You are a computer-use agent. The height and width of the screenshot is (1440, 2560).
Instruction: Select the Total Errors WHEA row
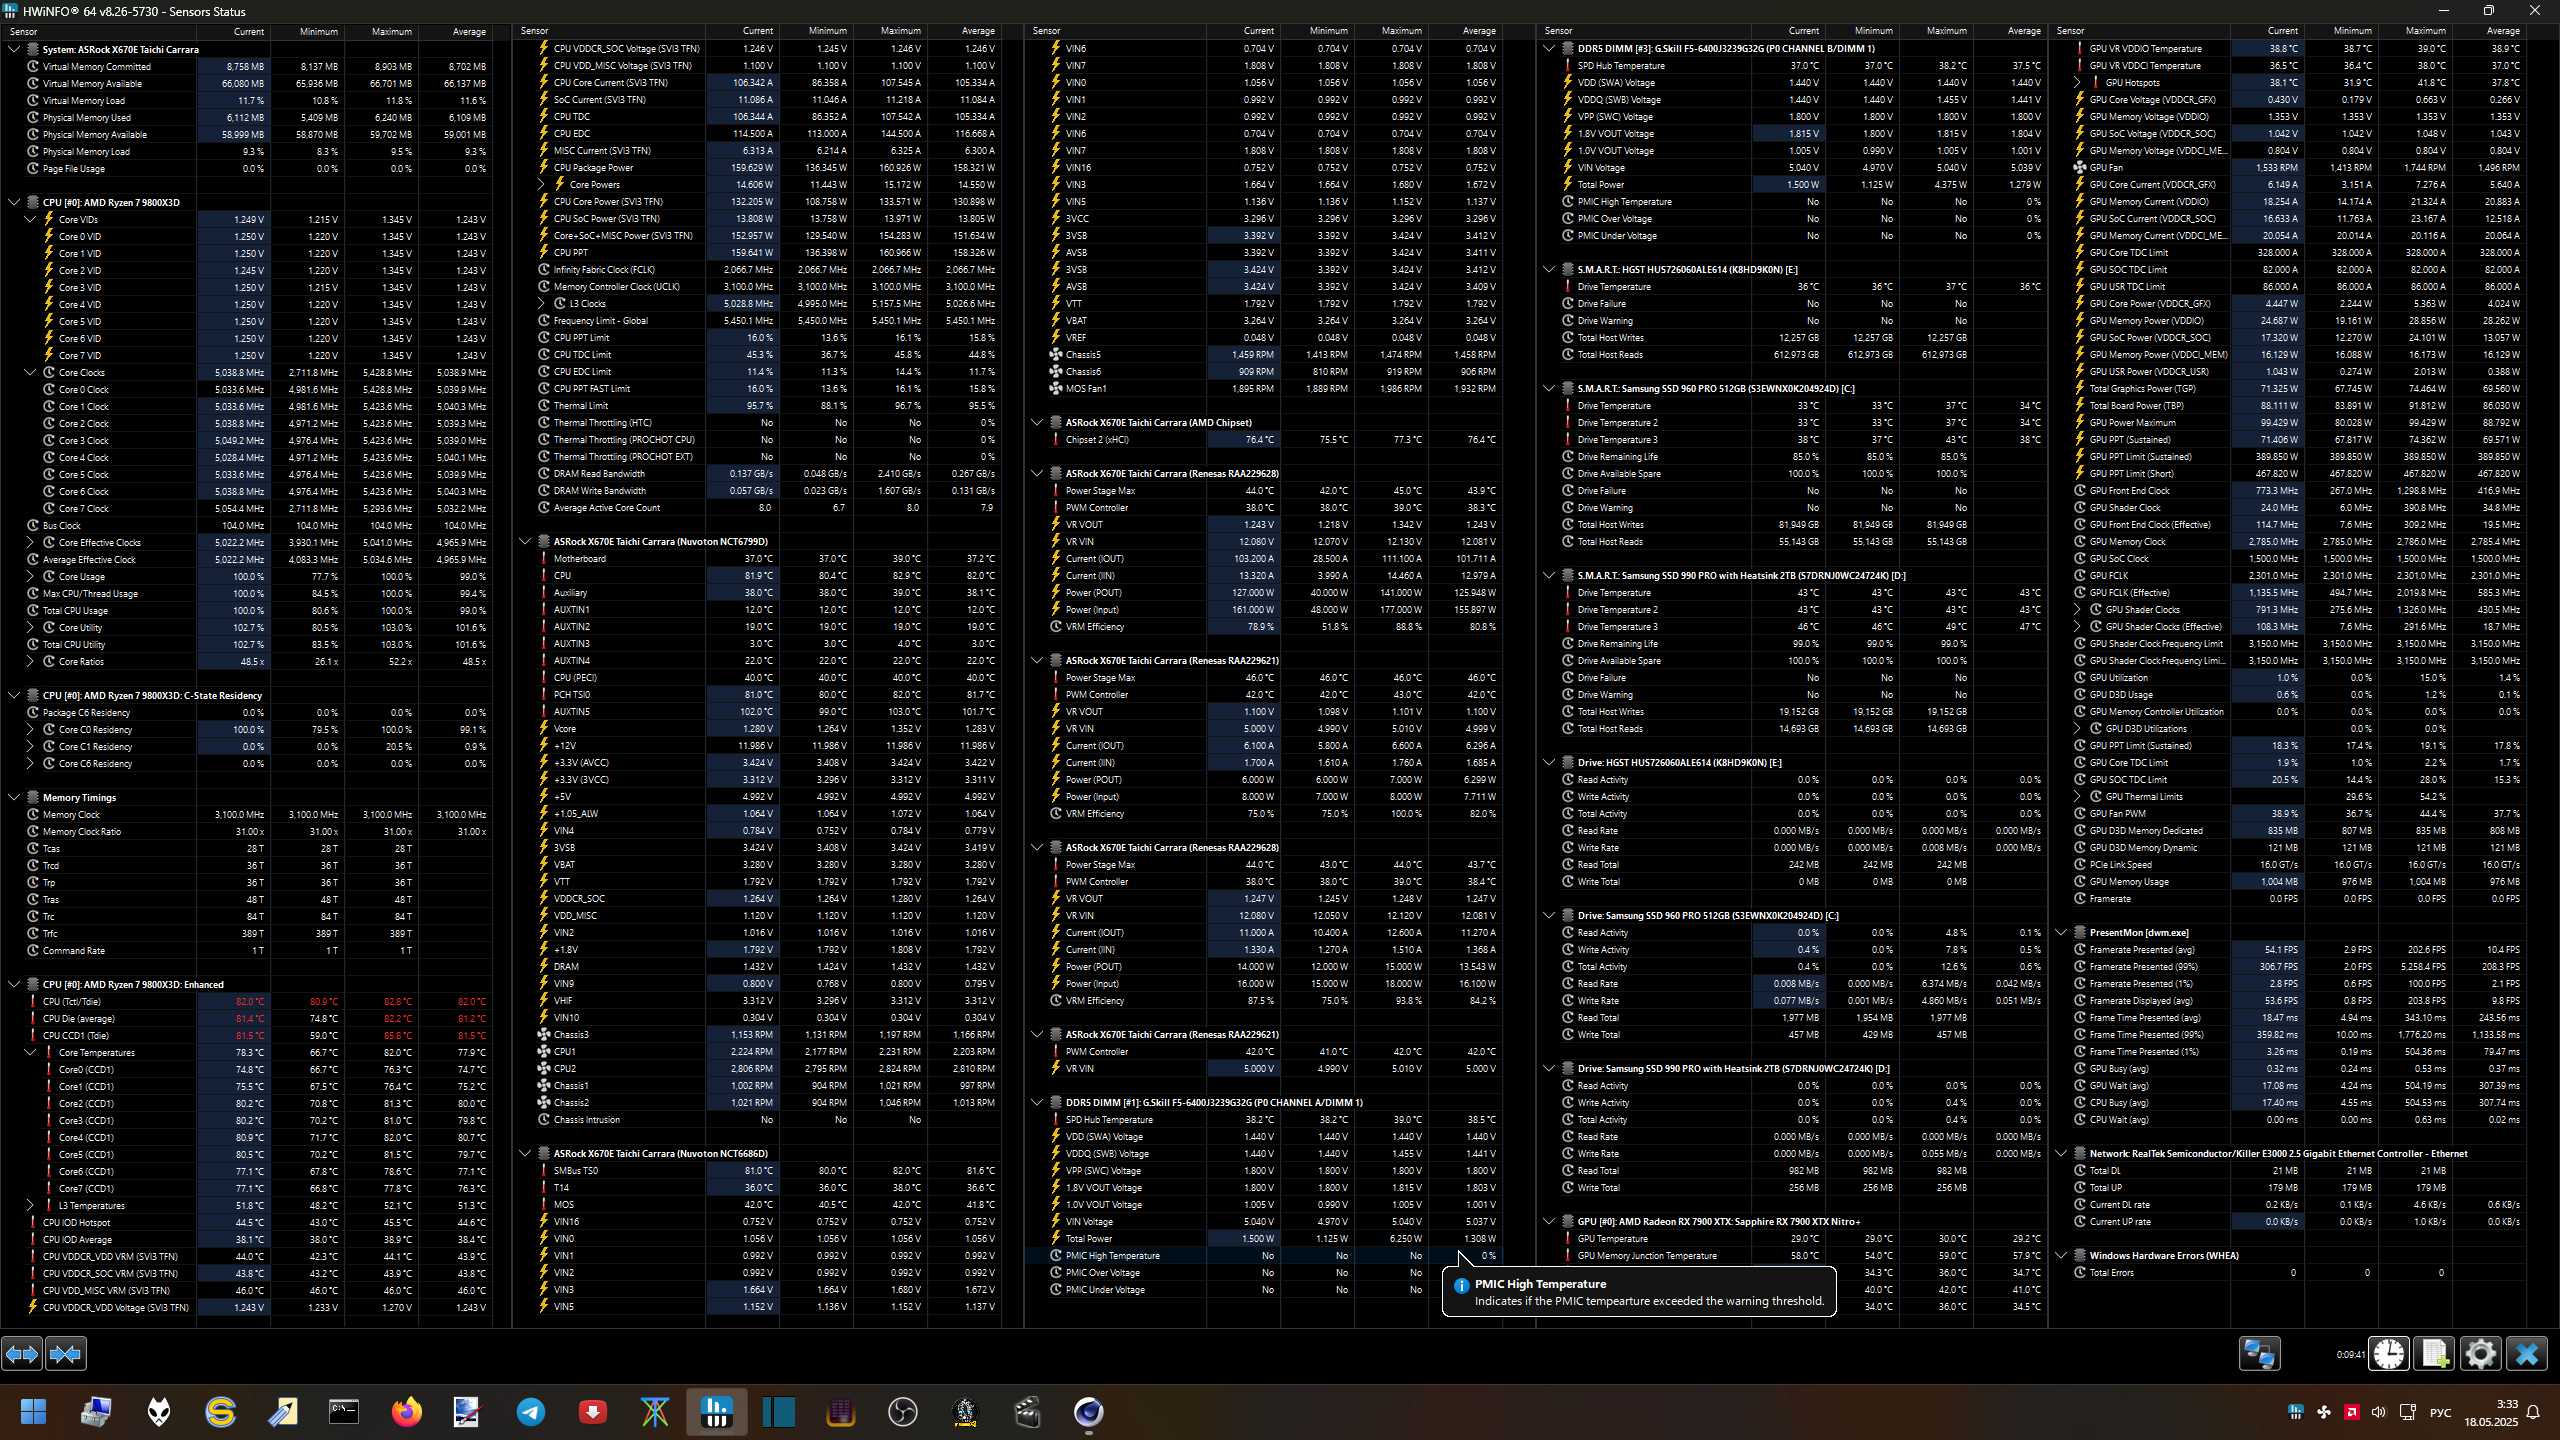(x=2111, y=1273)
